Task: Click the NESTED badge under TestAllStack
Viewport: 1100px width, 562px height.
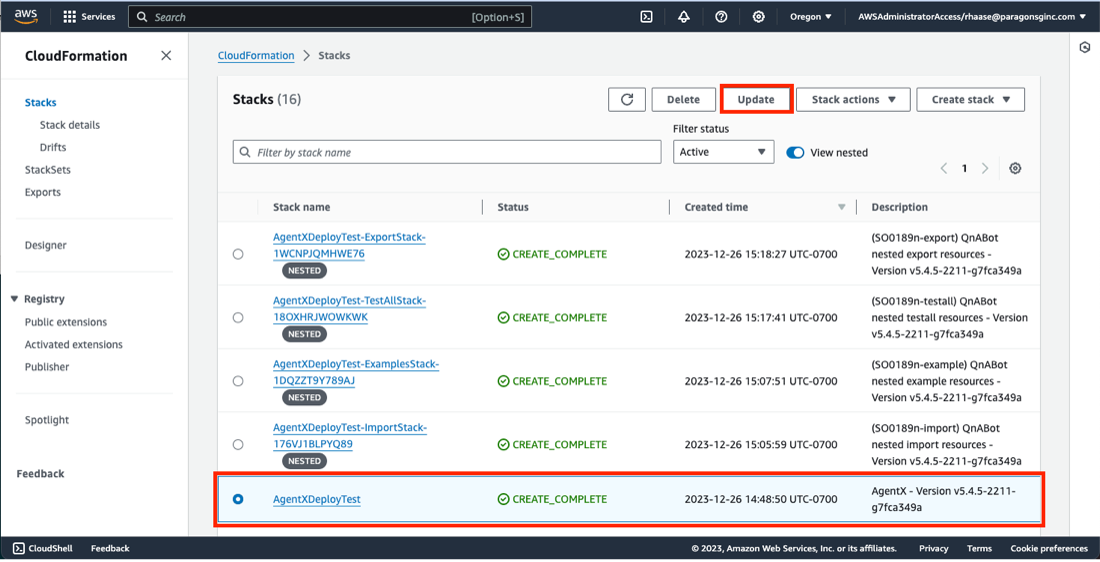Action: coord(304,334)
